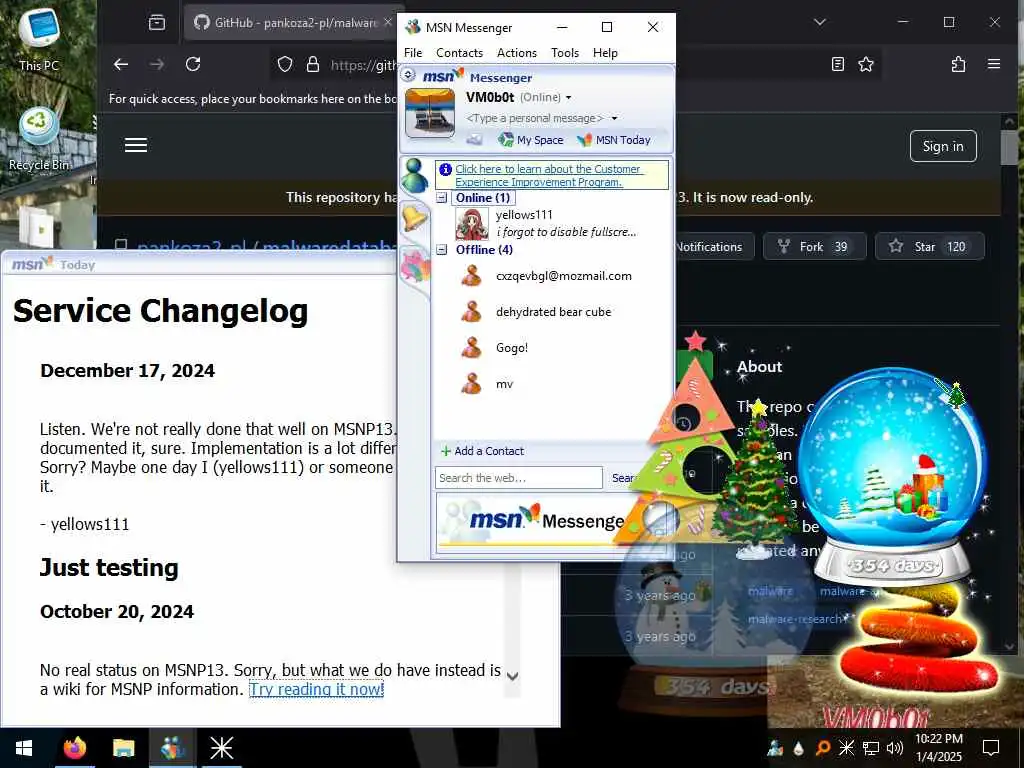Open the Firefox hamburger application menu
The image size is (1024, 768).
pyautogui.click(x=994, y=64)
